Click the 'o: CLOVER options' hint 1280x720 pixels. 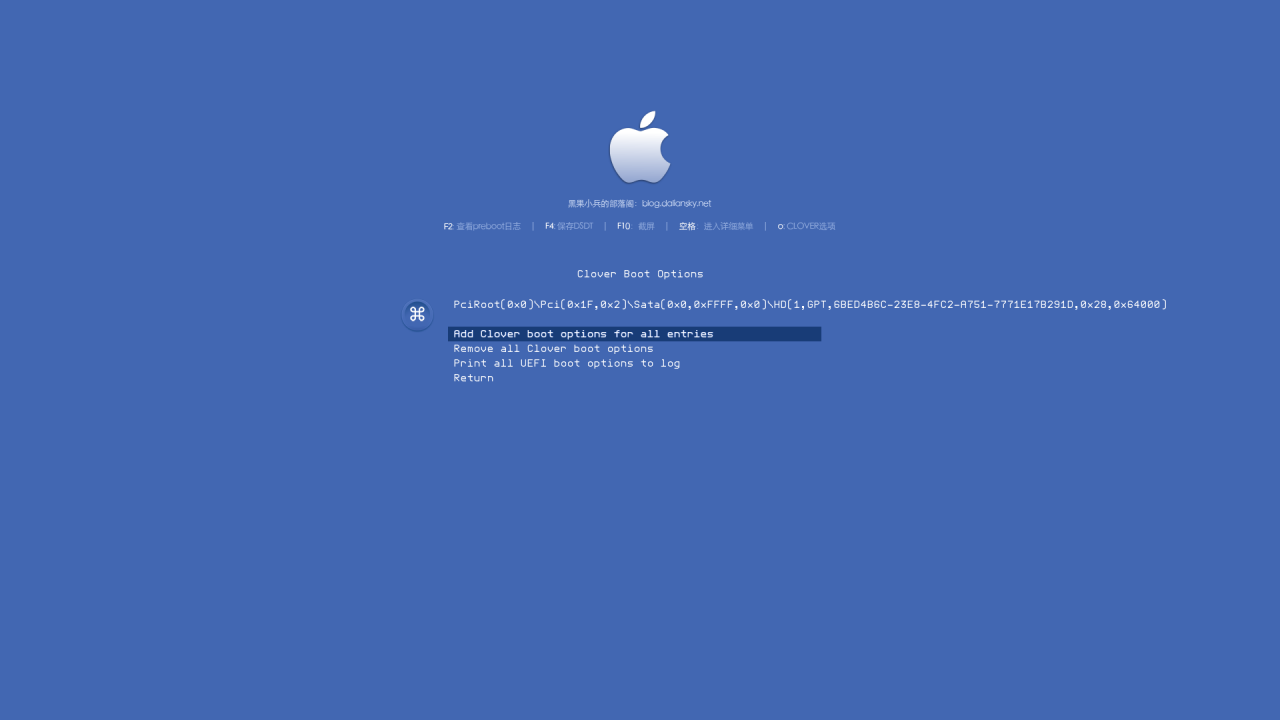point(806,226)
